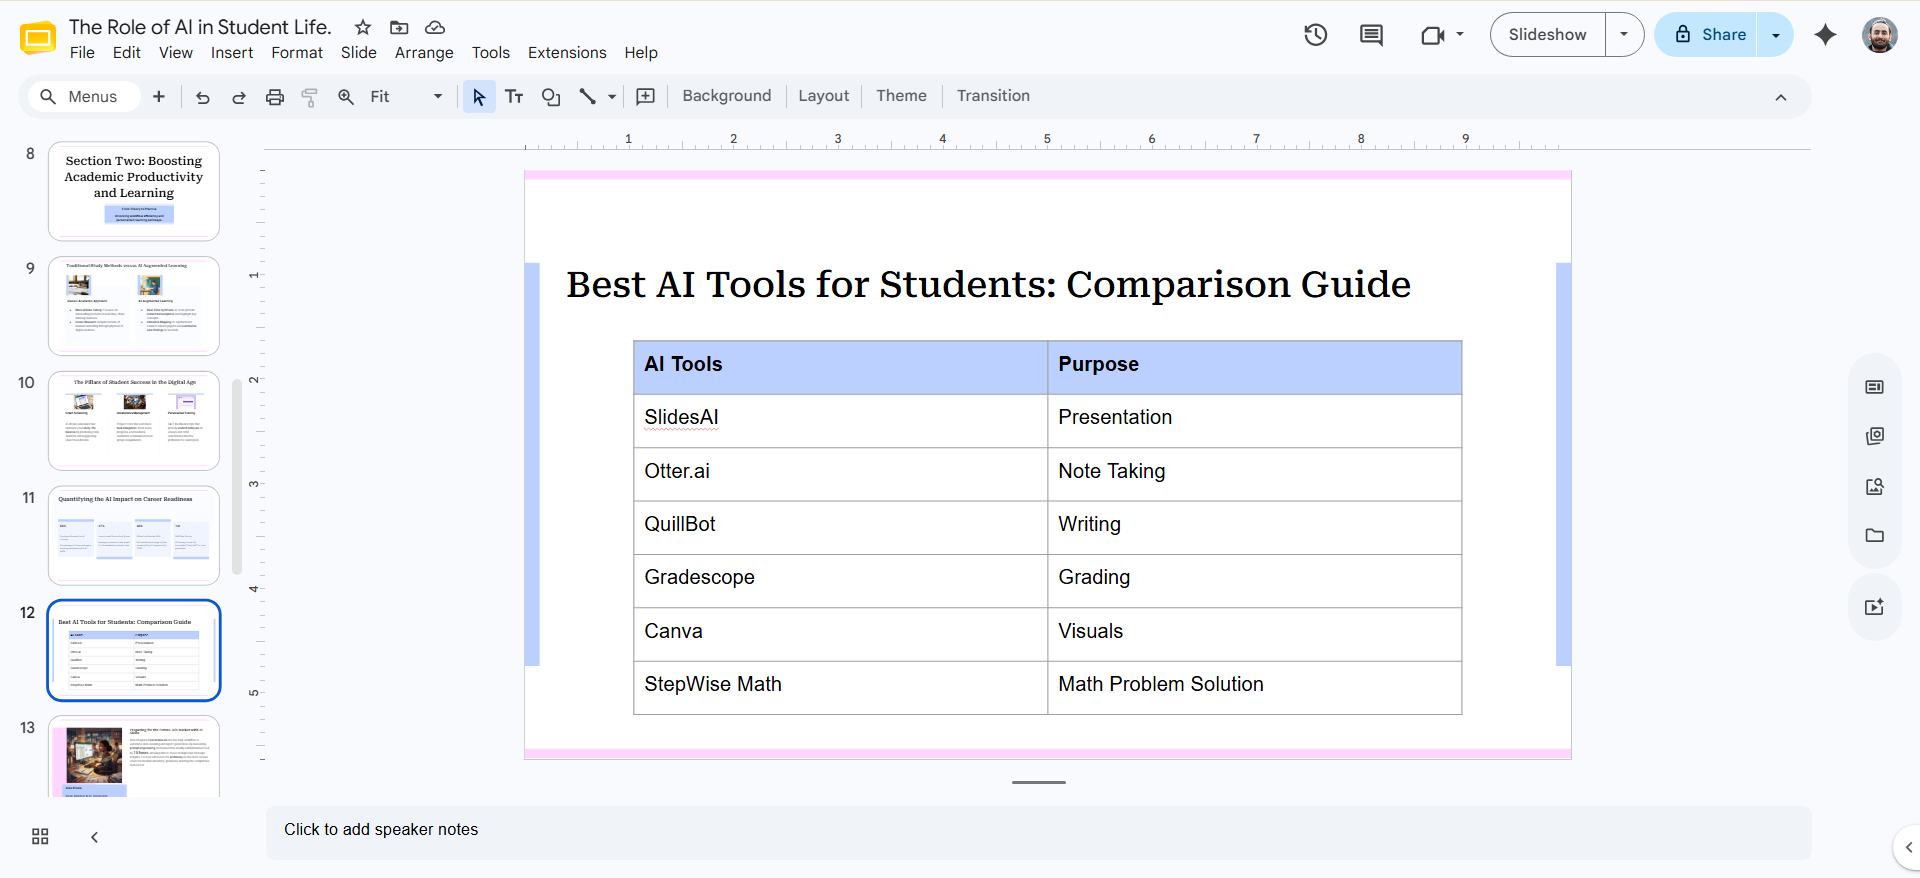Expand the Share options arrow

pyautogui.click(x=1776, y=35)
